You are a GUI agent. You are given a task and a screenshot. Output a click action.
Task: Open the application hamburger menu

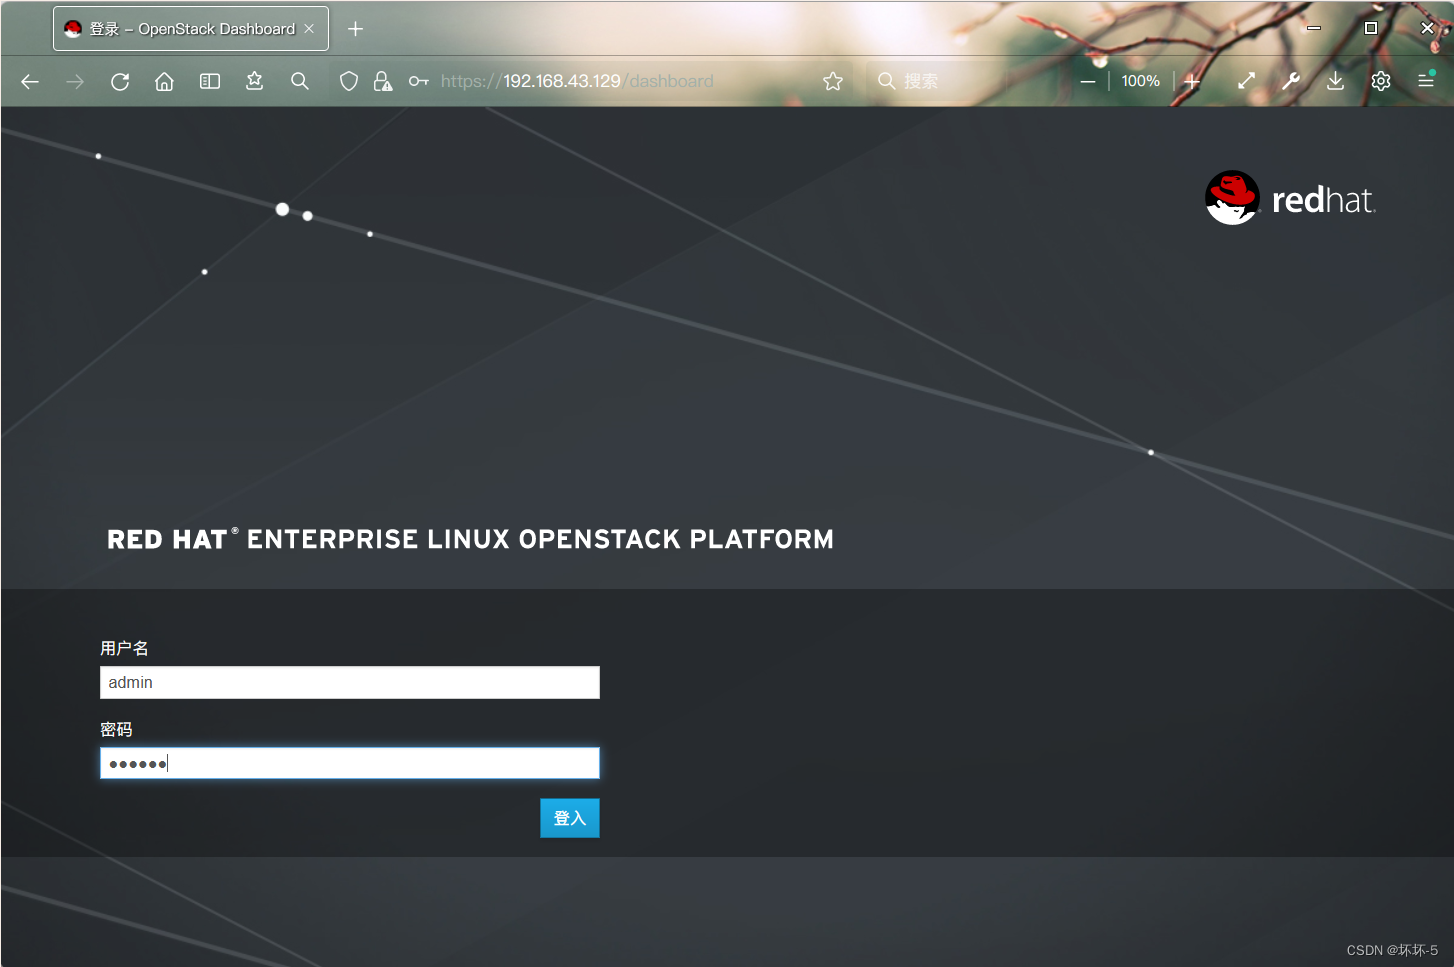click(1426, 81)
